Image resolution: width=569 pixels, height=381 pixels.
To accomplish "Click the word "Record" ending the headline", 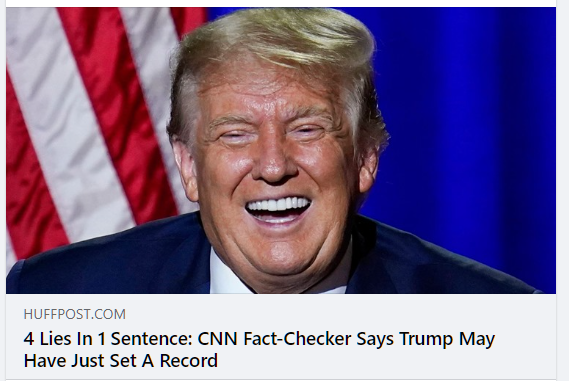I will point(189,361).
